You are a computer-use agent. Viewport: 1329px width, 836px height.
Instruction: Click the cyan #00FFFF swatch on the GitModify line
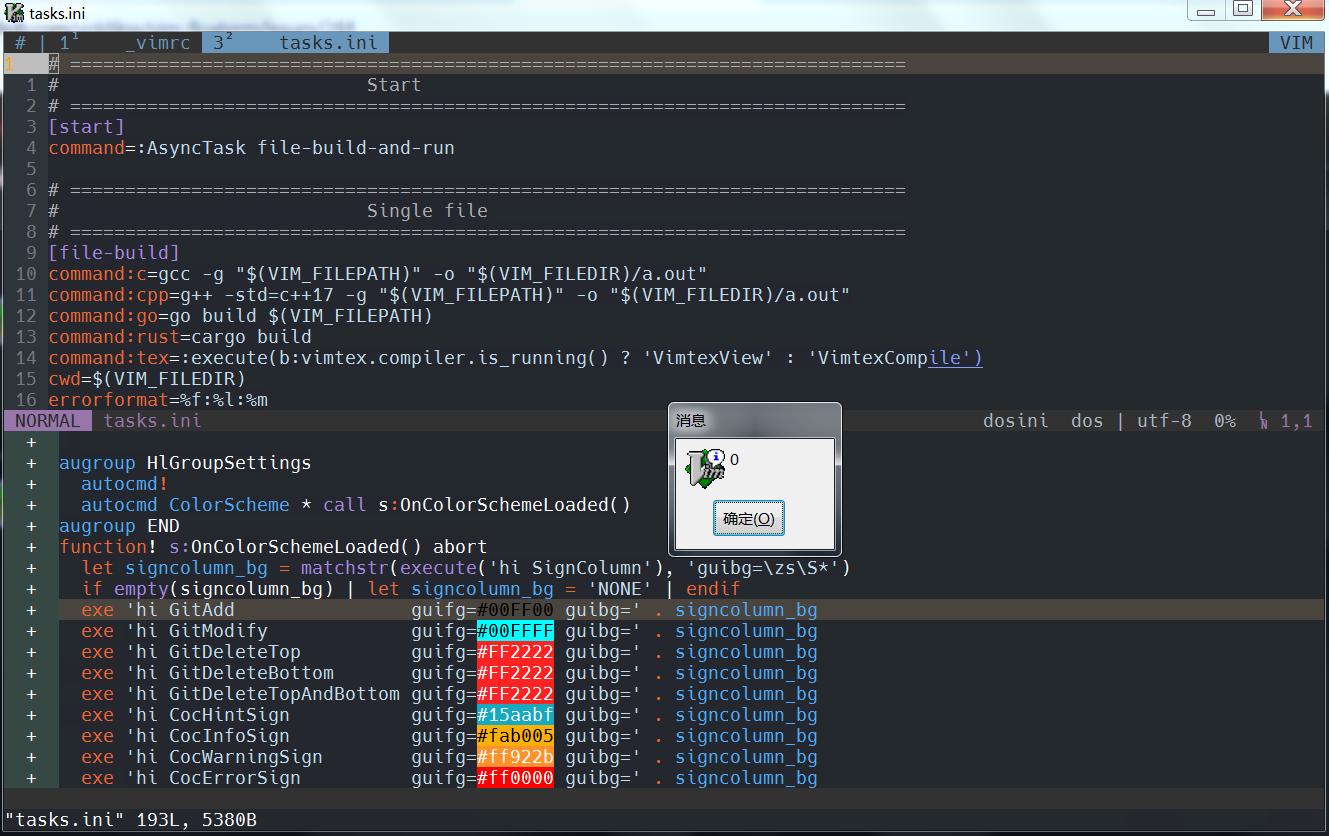514,630
